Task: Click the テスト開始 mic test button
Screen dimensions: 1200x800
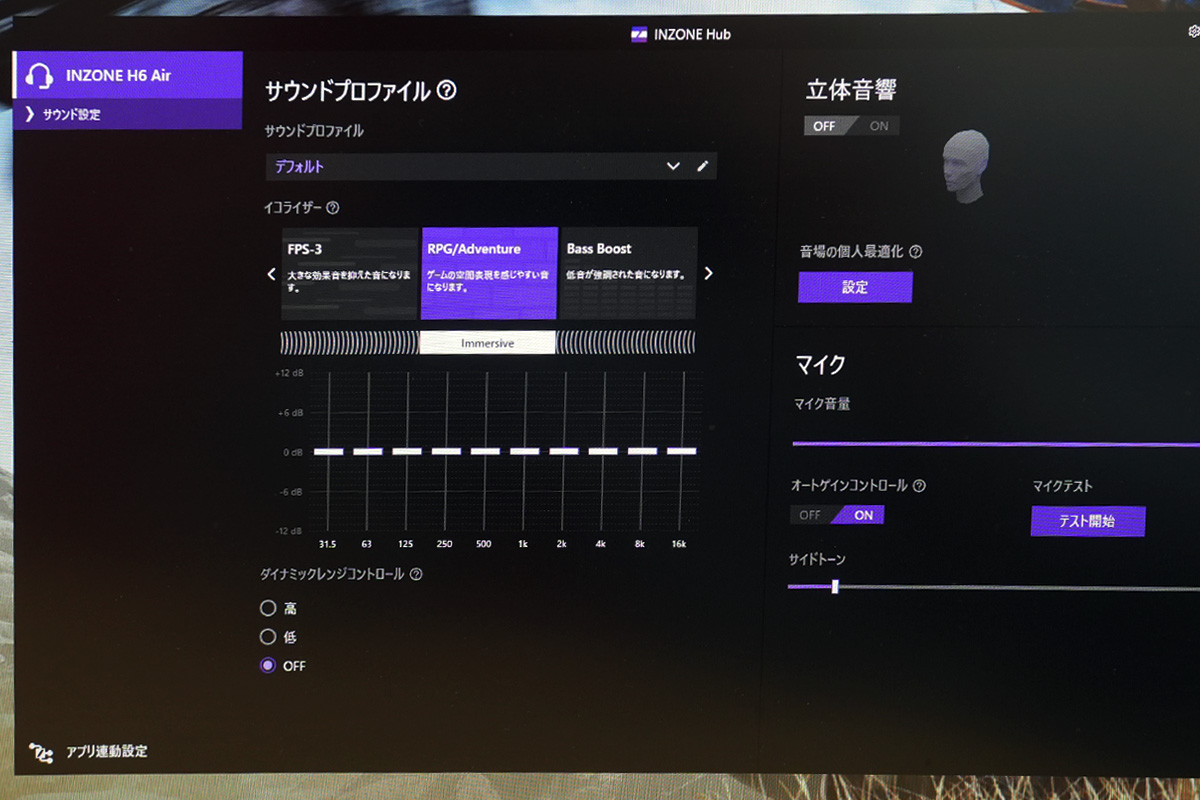Action: point(1087,521)
